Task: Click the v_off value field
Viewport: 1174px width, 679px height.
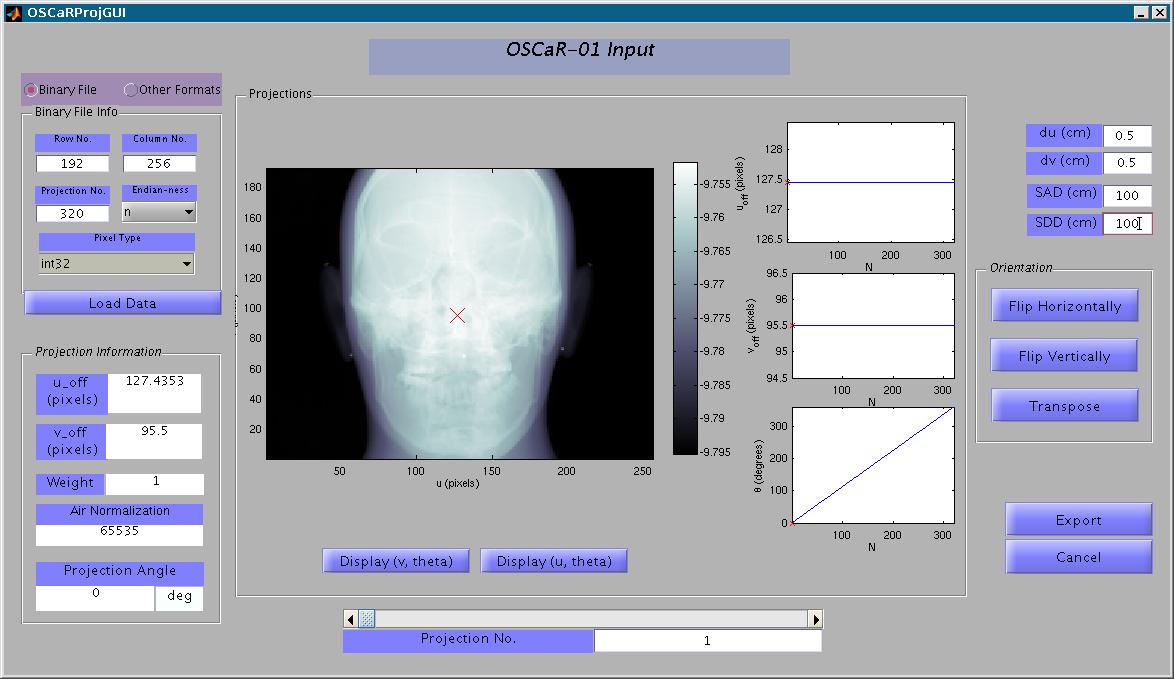Action: pos(154,442)
